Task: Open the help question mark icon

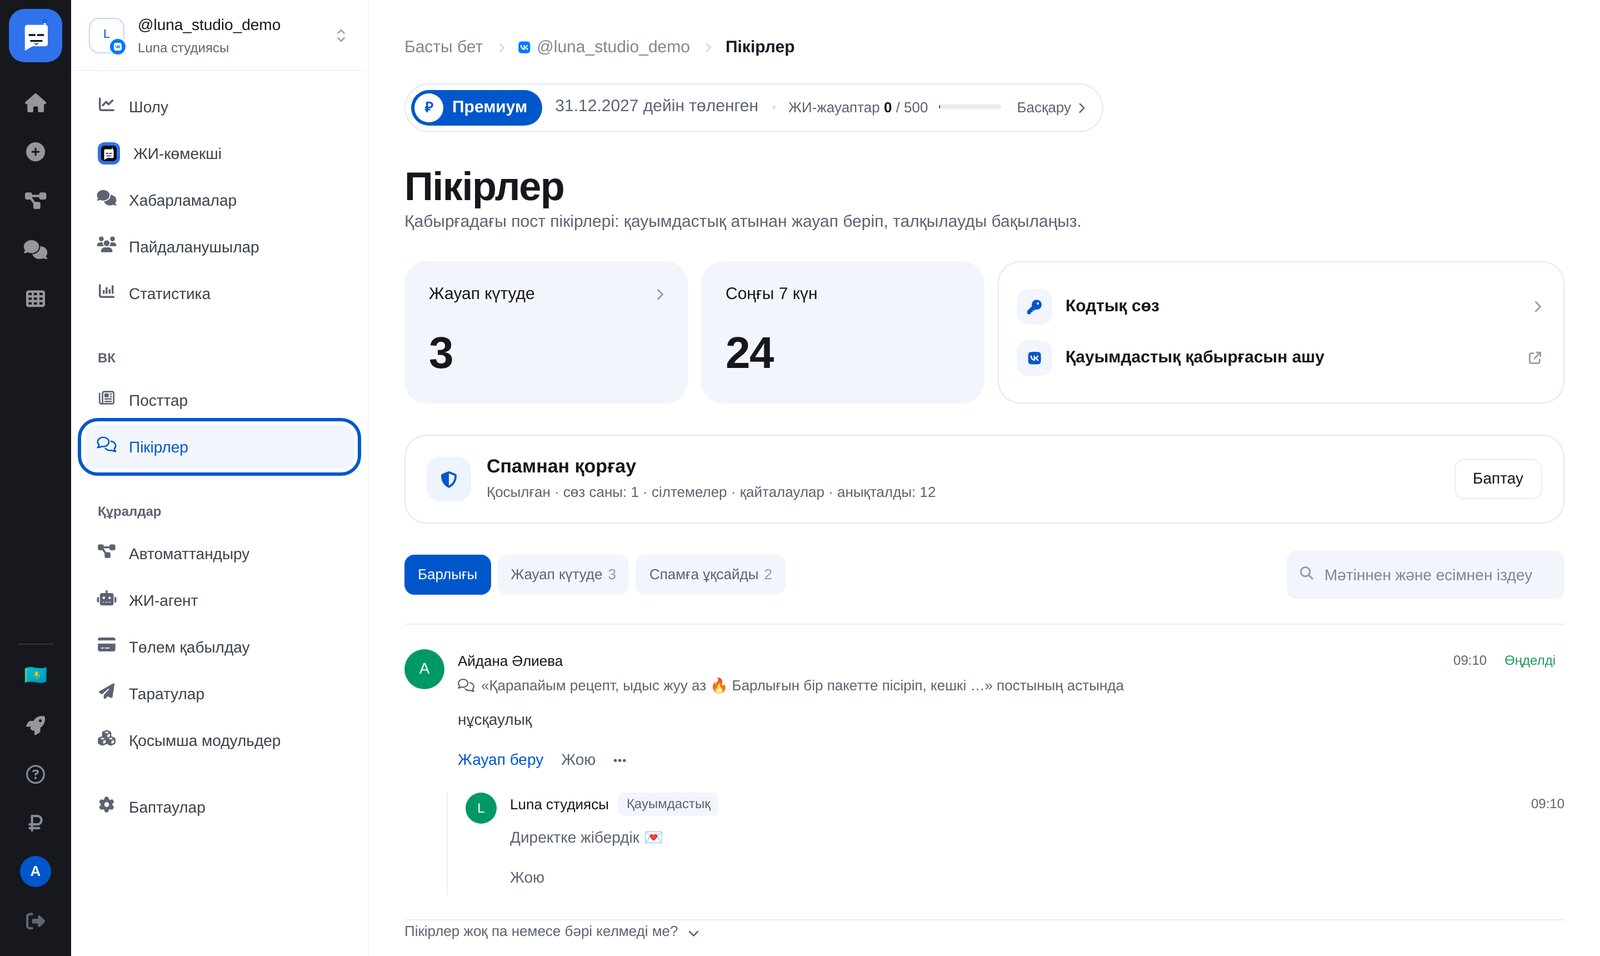Action: [35, 774]
